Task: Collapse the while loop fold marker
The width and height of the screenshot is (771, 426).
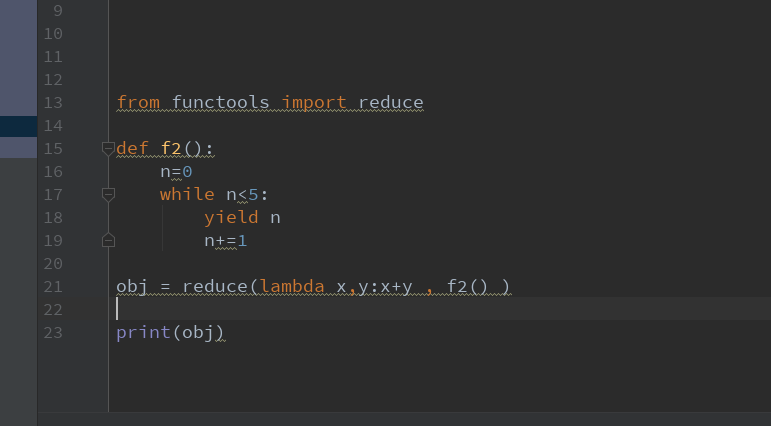Action: (x=109, y=195)
